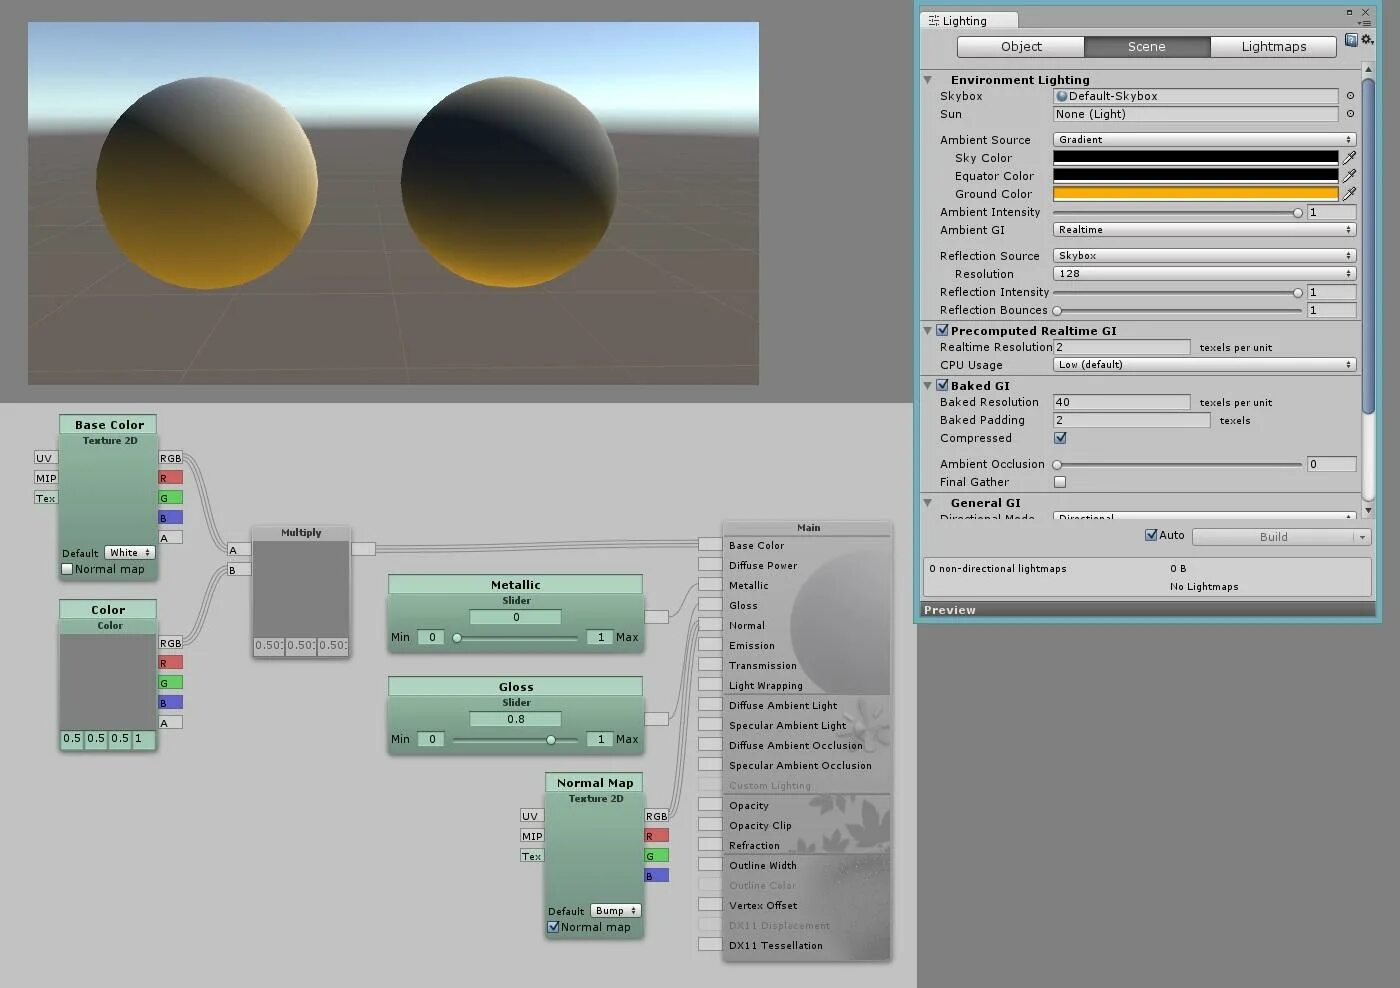Click the Baked Padding input field
Screen dimensions: 1400x988
point(1132,420)
